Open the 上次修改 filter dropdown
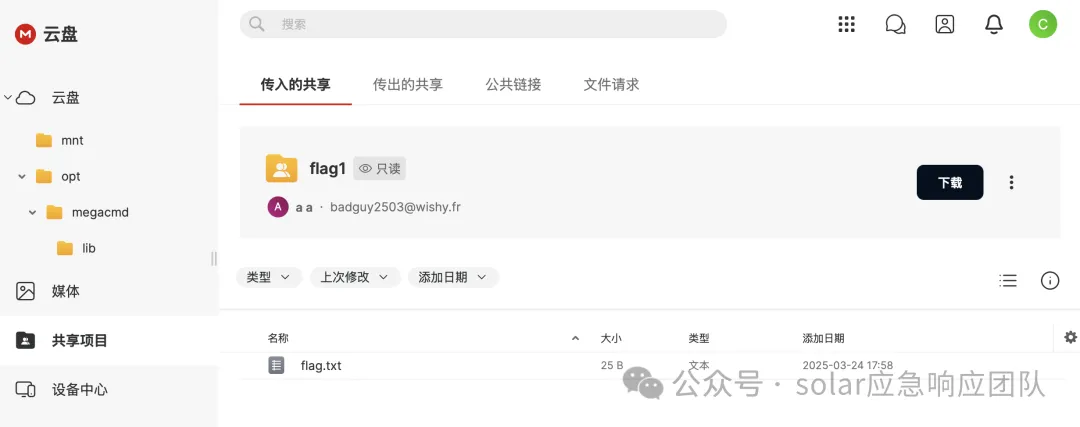 (x=355, y=278)
